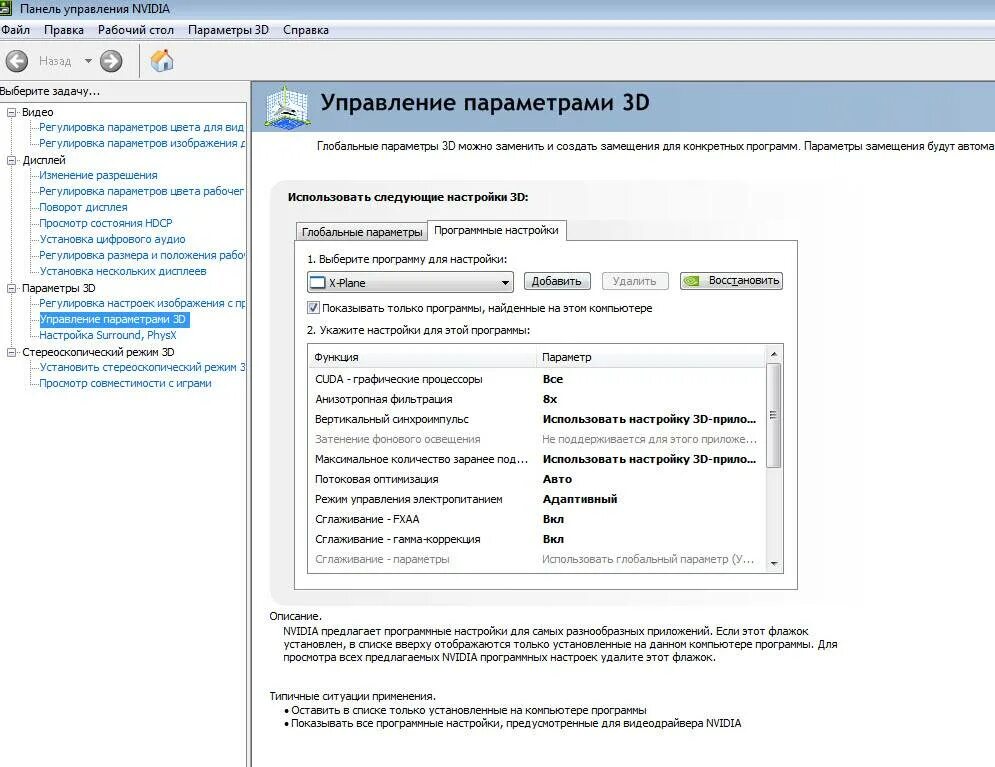
Task: Open Регулировка параметров цвета для видео
Action: (x=141, y=127)
